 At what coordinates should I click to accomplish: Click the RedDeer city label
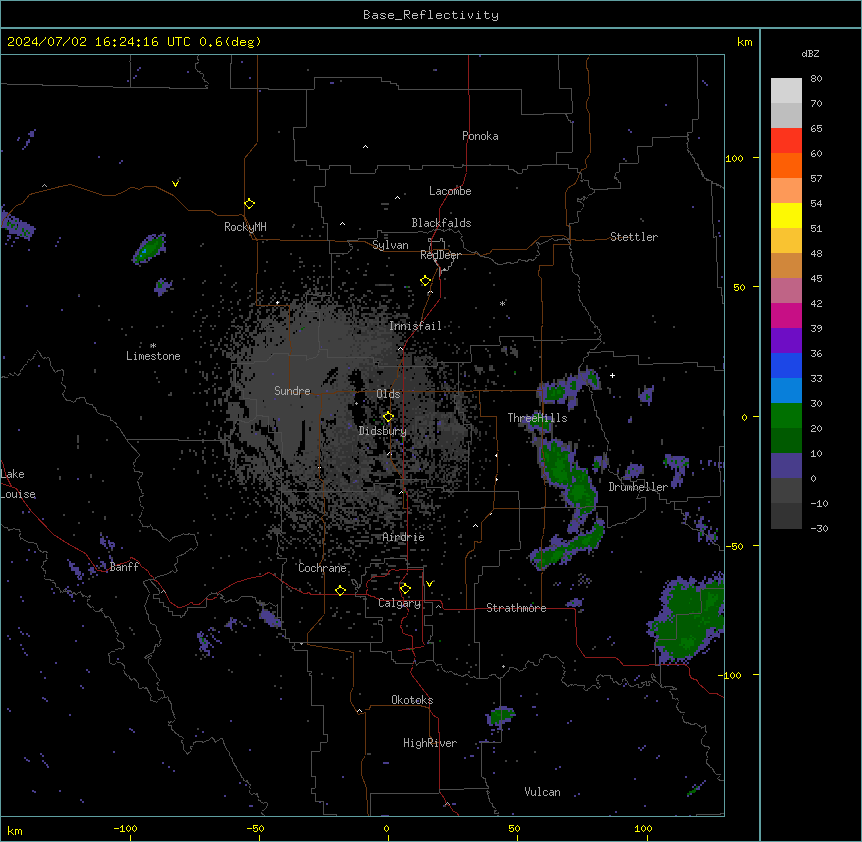click(440, 255)
